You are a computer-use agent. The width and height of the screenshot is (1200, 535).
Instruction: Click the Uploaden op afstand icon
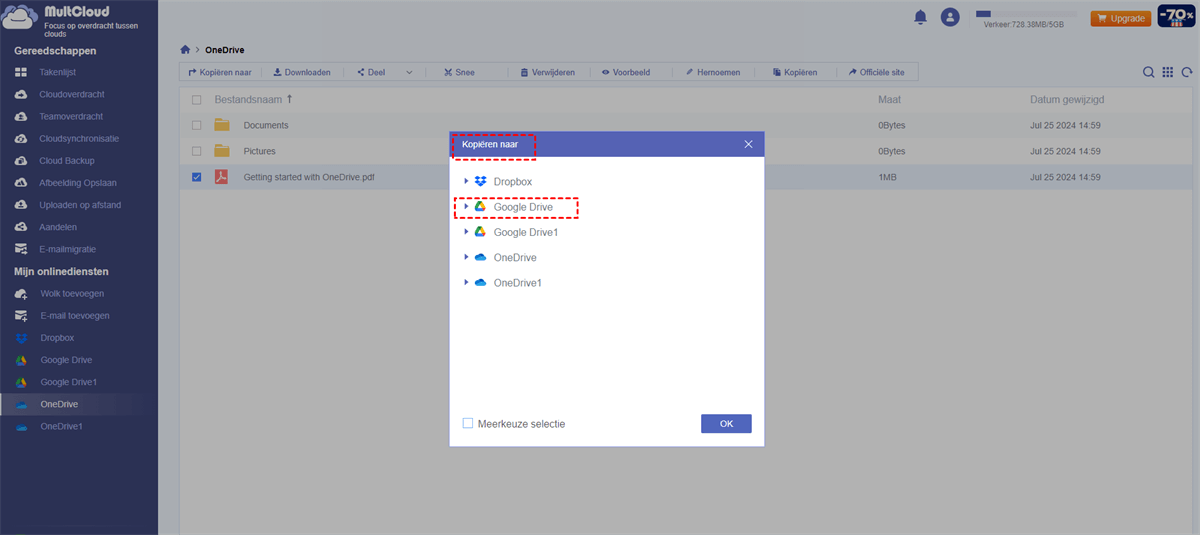pyautogui.click(x=21, y=205)
